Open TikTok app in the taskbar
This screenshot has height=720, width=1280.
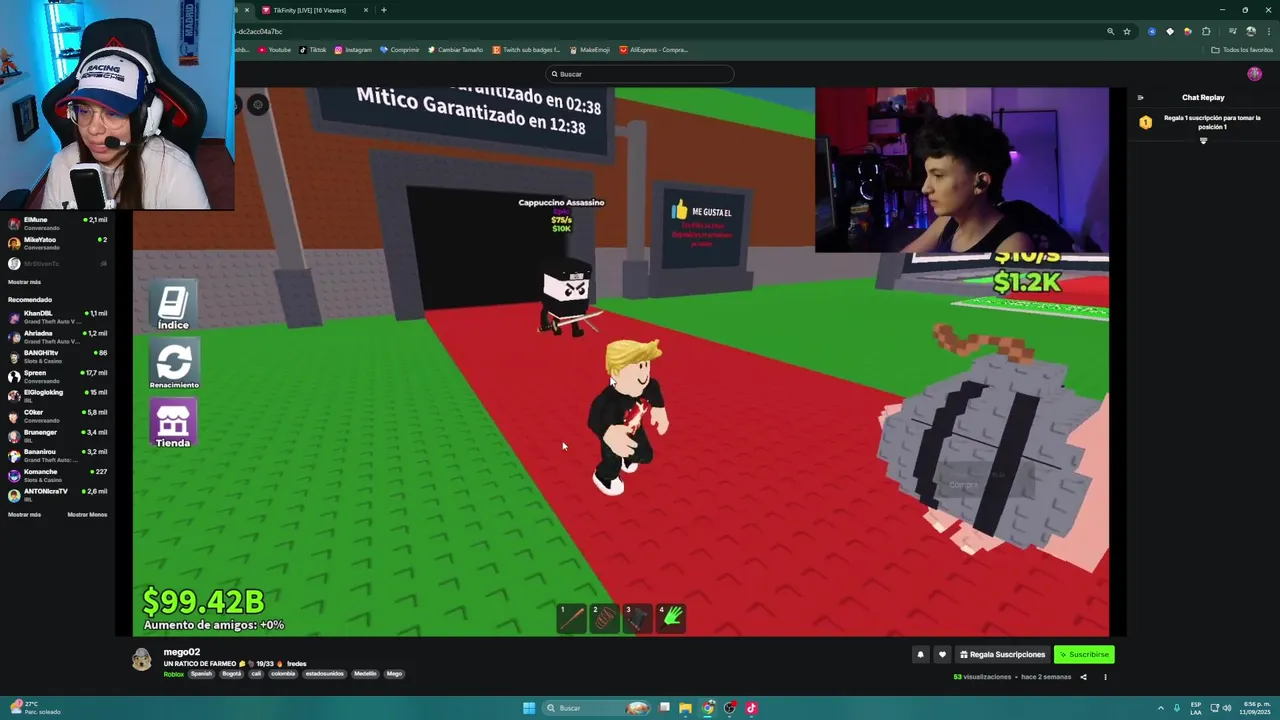(751, 708)
